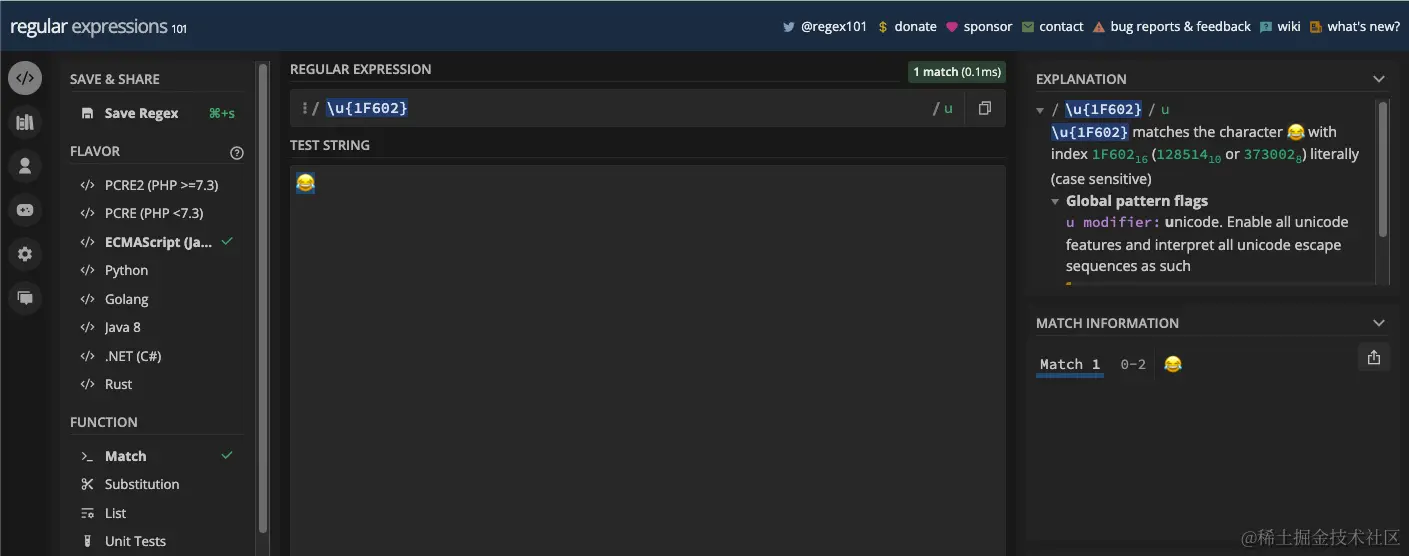Image resolution: width=1409 pixels, height=556 pixels.
Task: Click the Twitter bird icon
Action: tap(789, 27)
